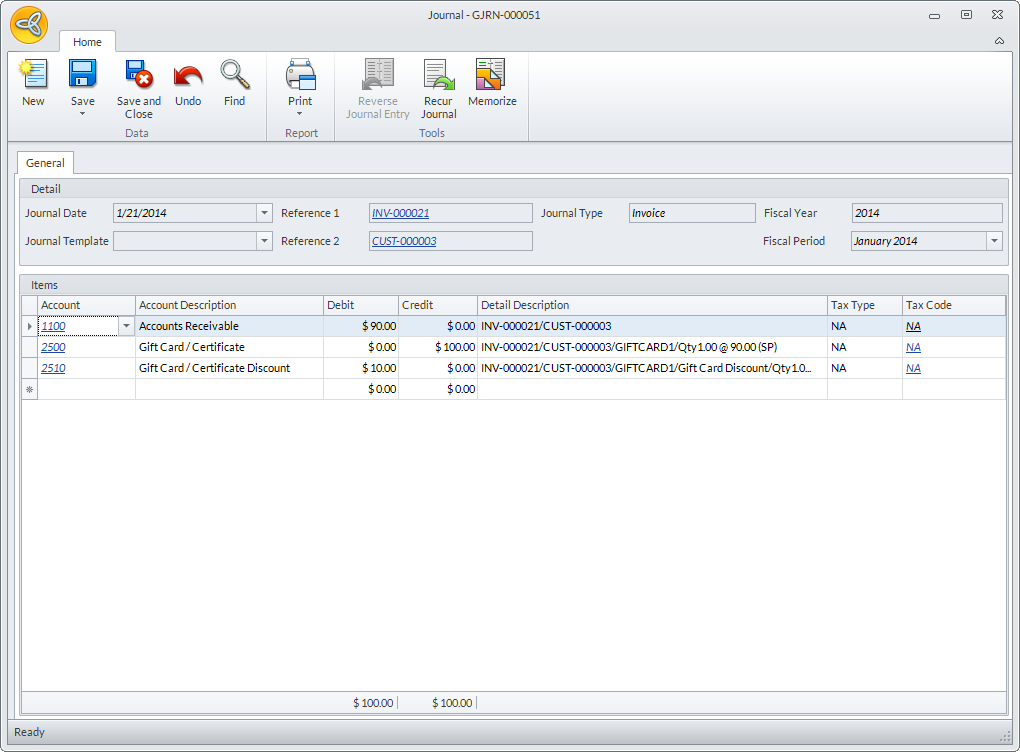The height and width of the screenshot is (752, 1020).
Task: Select the General tab
Action: pos(45,163)
